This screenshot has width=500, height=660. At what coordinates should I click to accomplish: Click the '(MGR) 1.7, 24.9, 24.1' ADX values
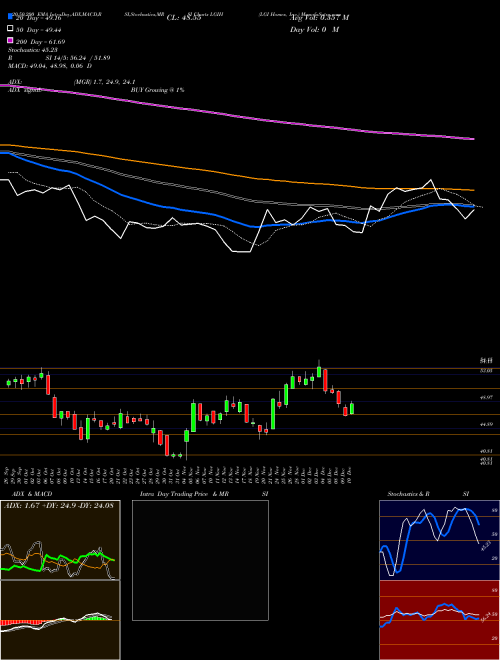tap(104, 82)
